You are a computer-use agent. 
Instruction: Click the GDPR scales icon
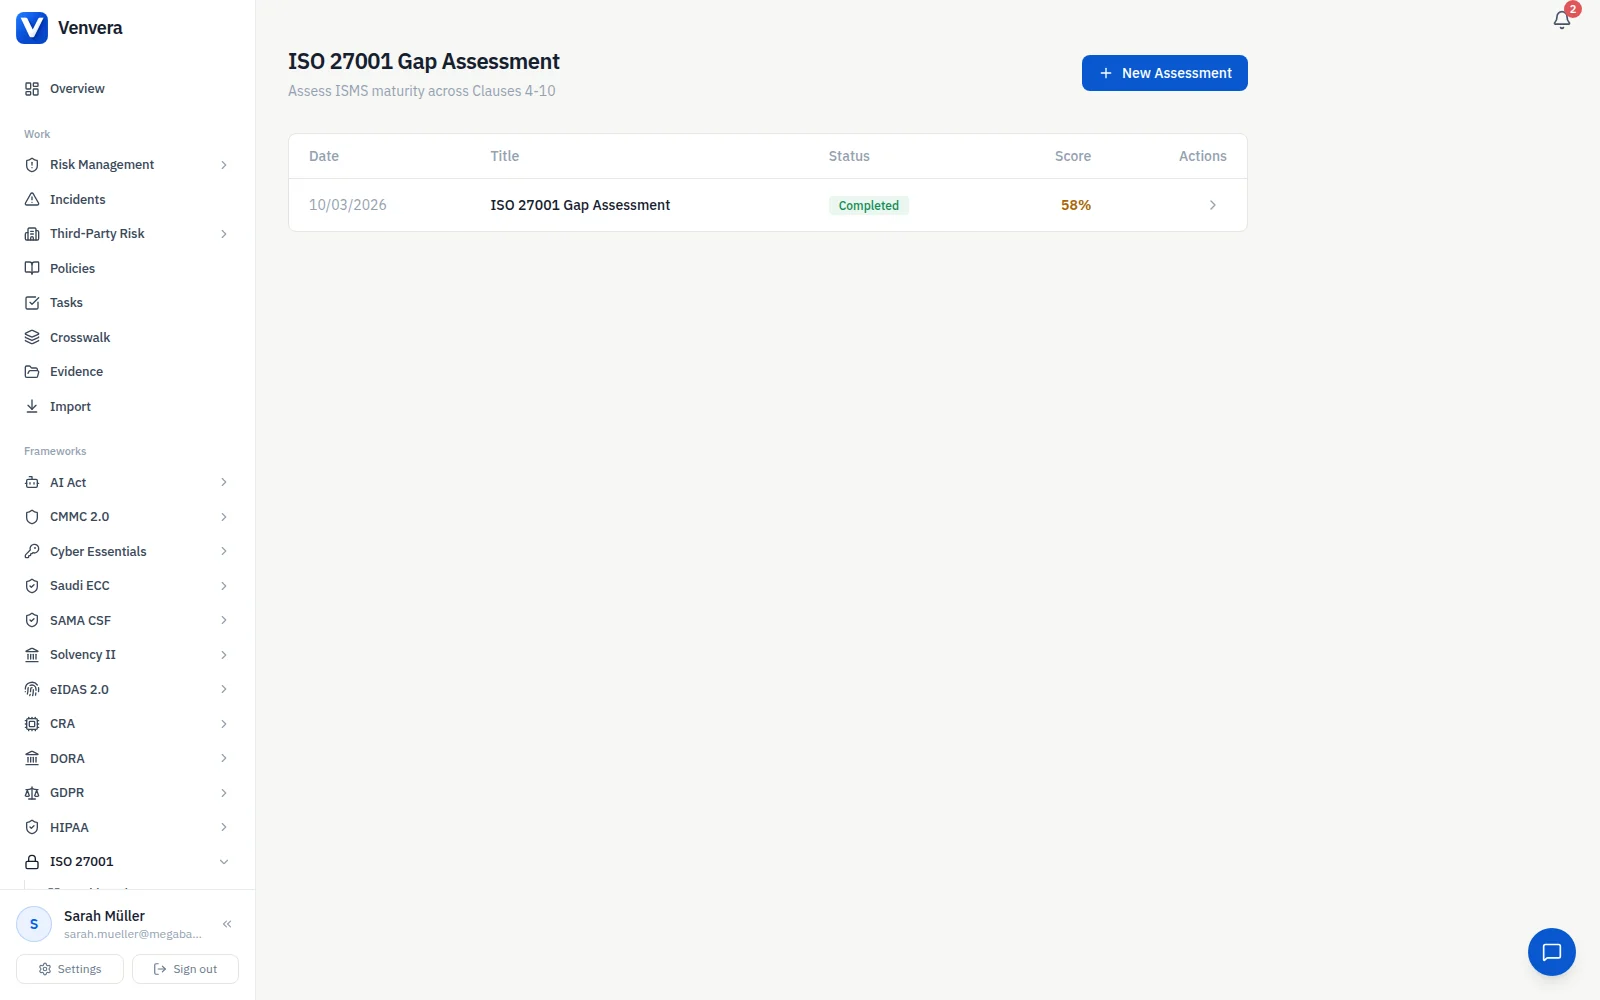click(32, 793)
